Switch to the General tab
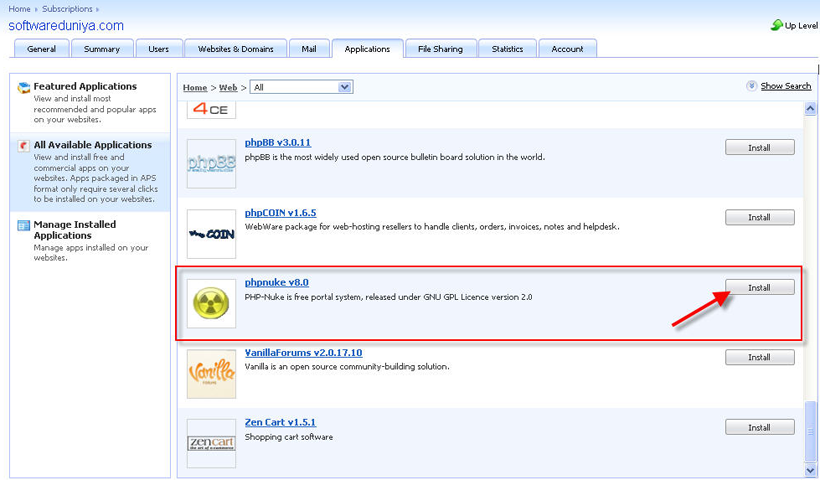This screenshot has width=820, height=480. tap(41, 49)
